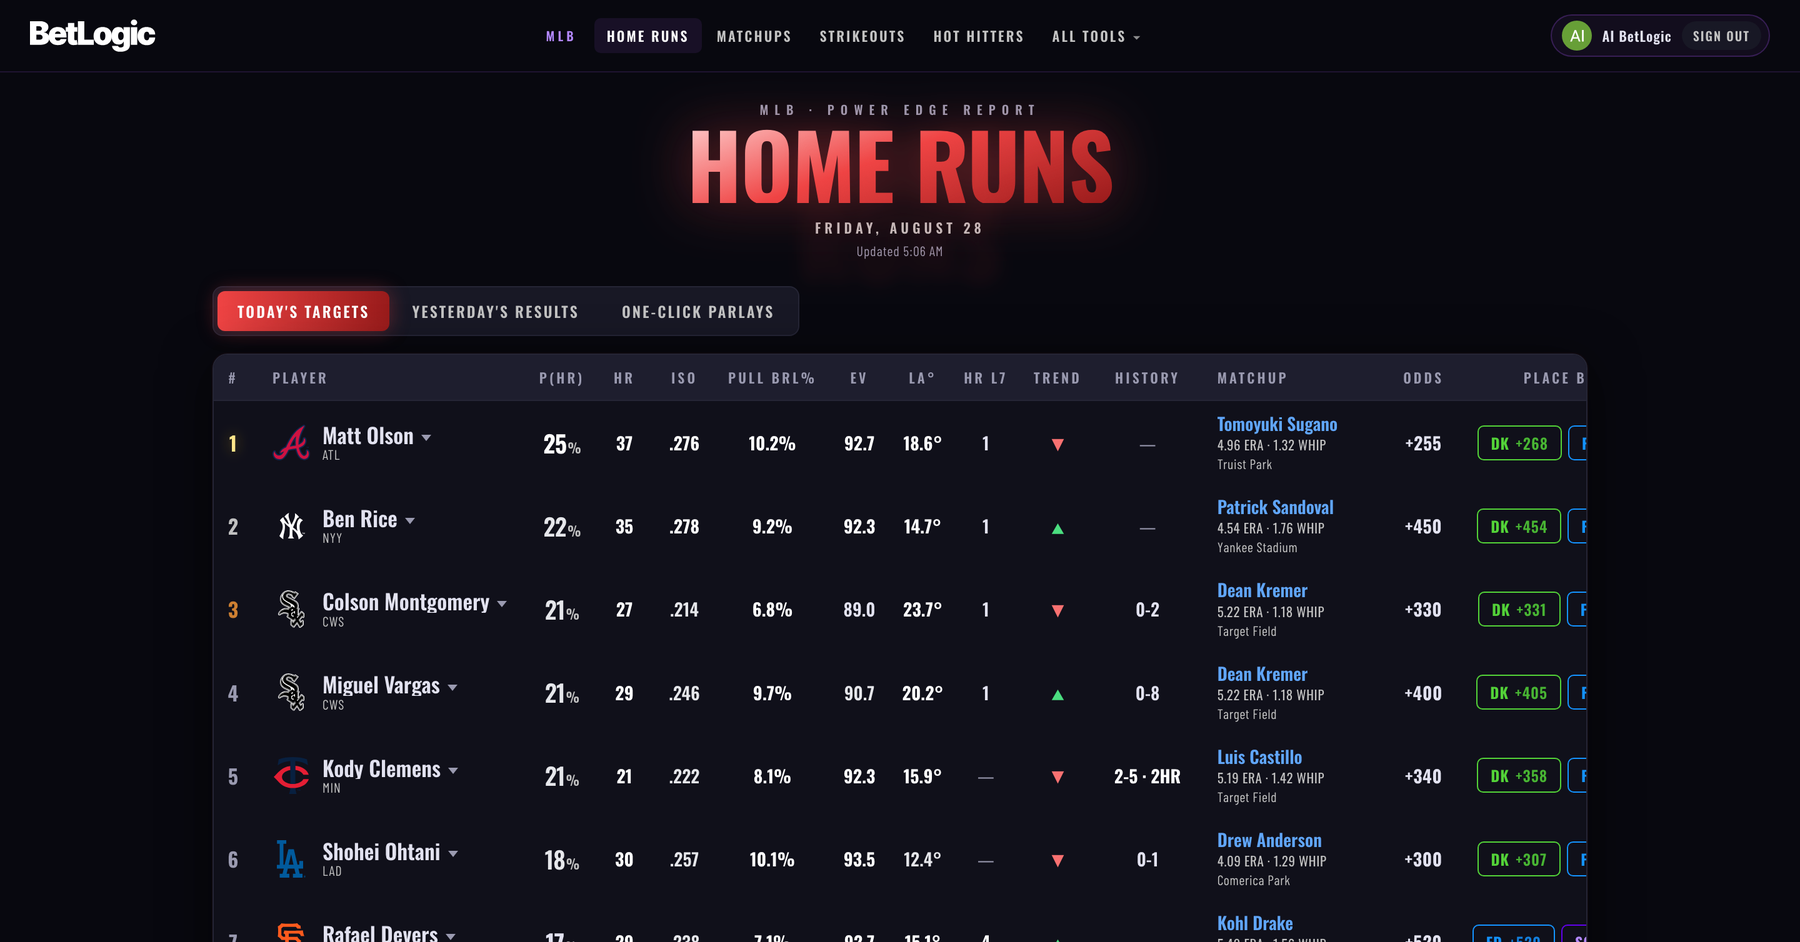Open the Tomoyuki Sugano pitcher link

coord(1277,424)
